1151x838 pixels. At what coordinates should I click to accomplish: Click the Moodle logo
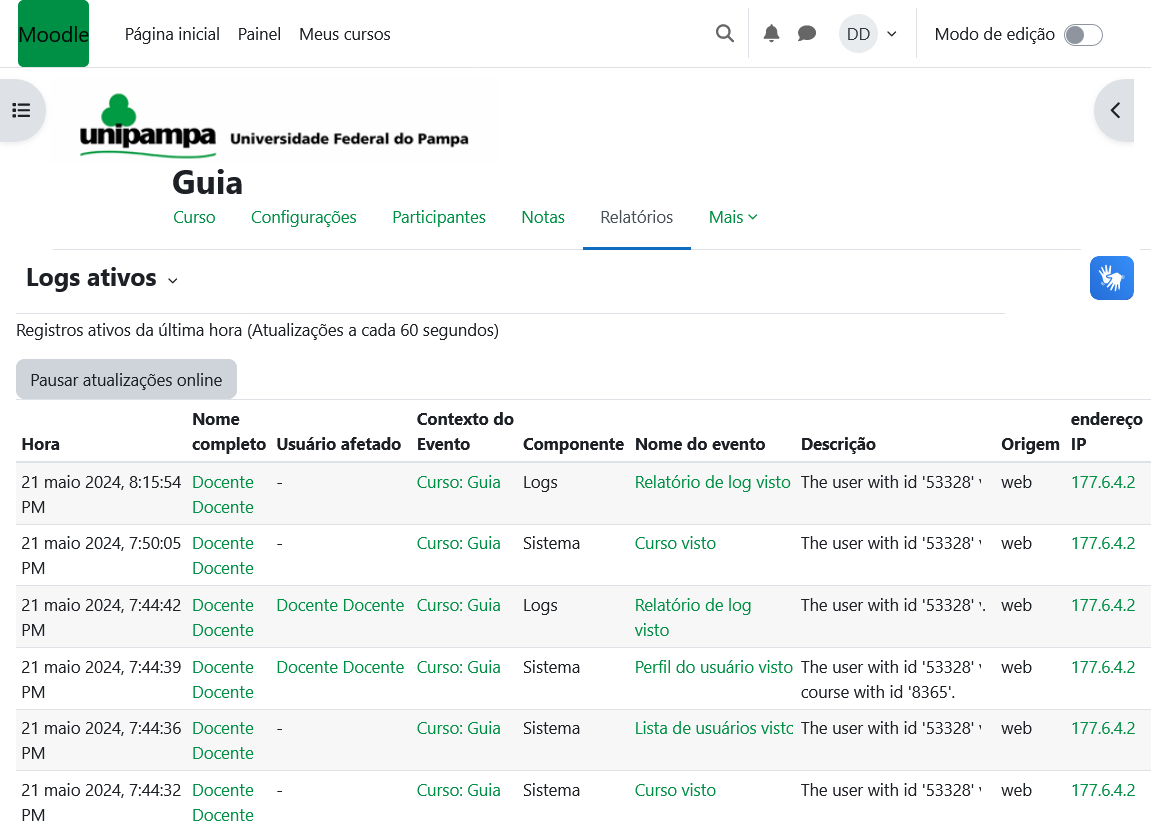(53, 34)
